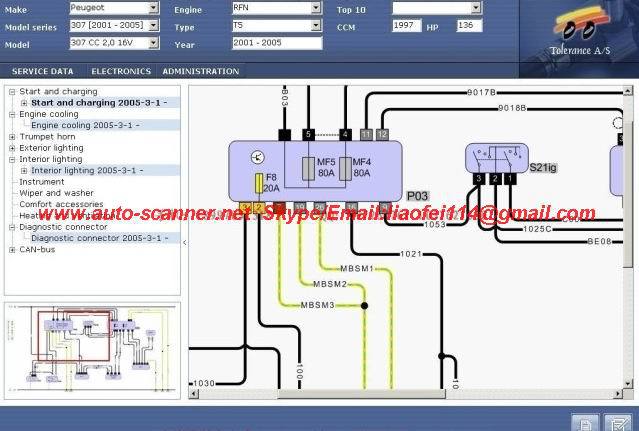
Task: Click the CCM field showing 1997
Action: click(x=407, y=25)
